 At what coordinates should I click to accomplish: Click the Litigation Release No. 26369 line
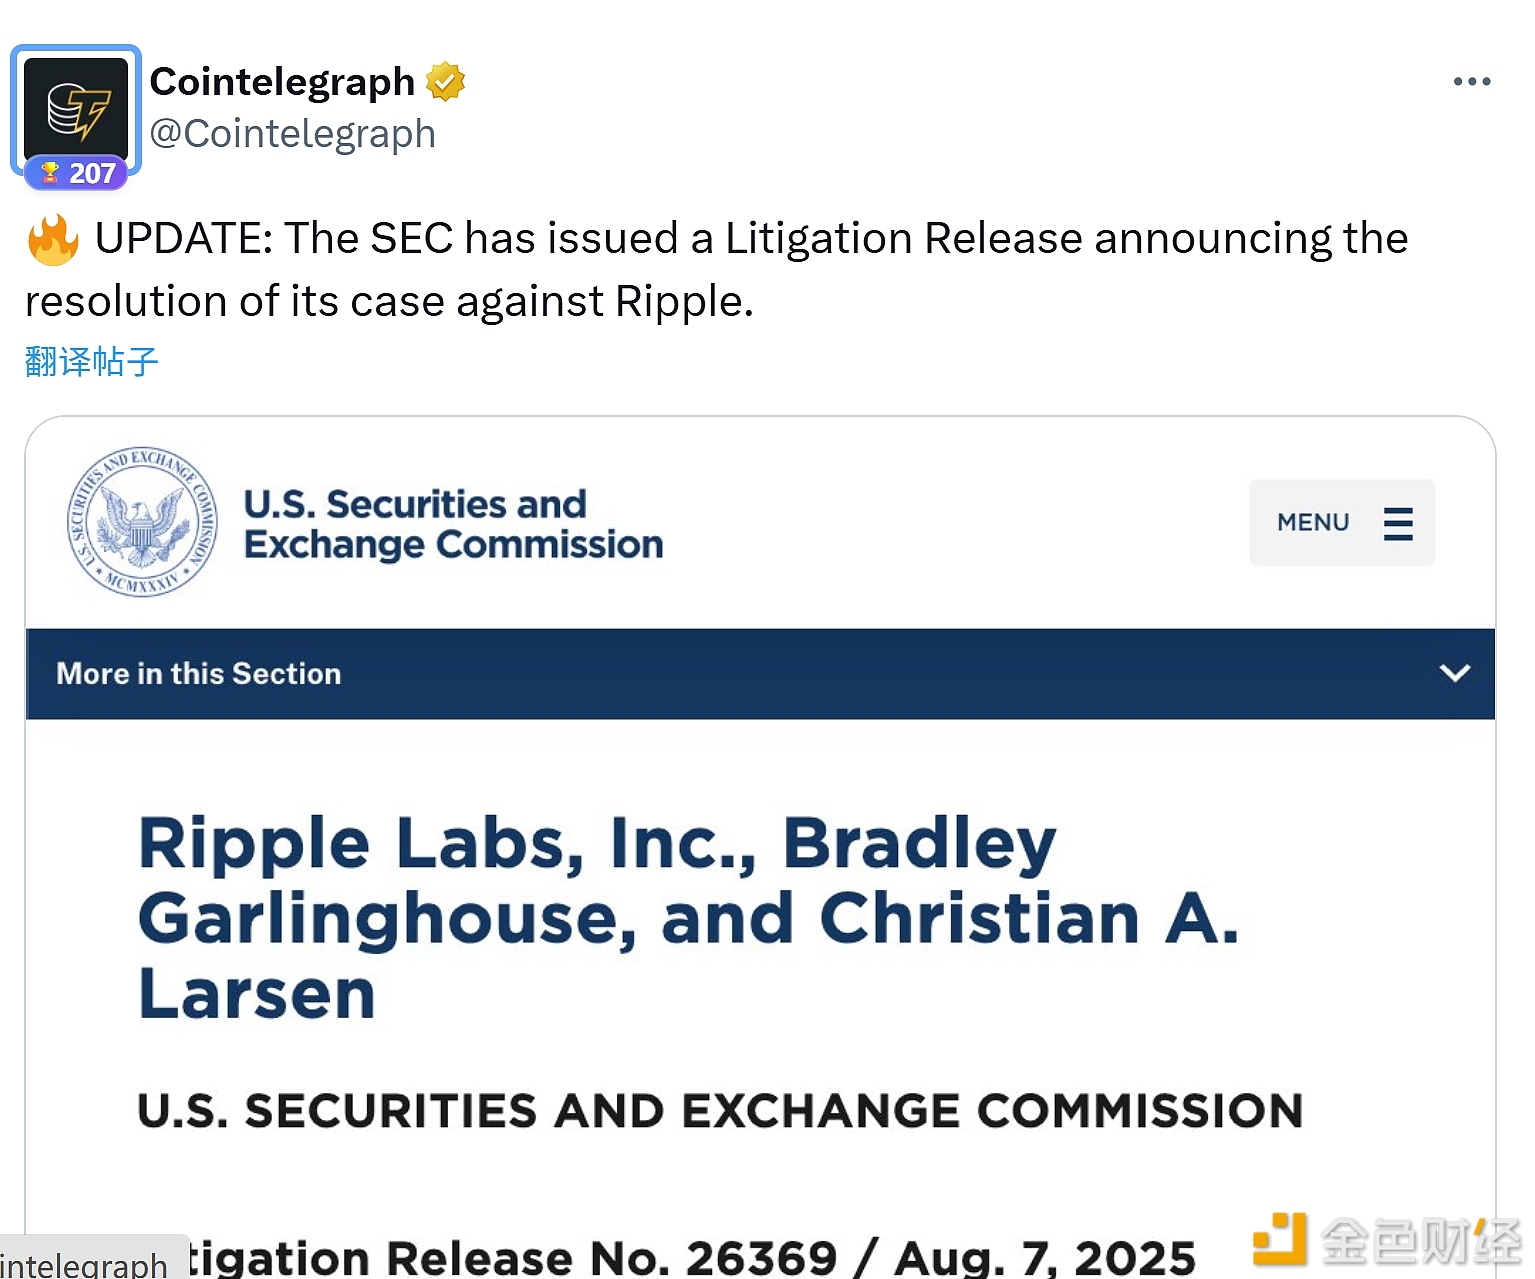click(x=690, y=1256)
